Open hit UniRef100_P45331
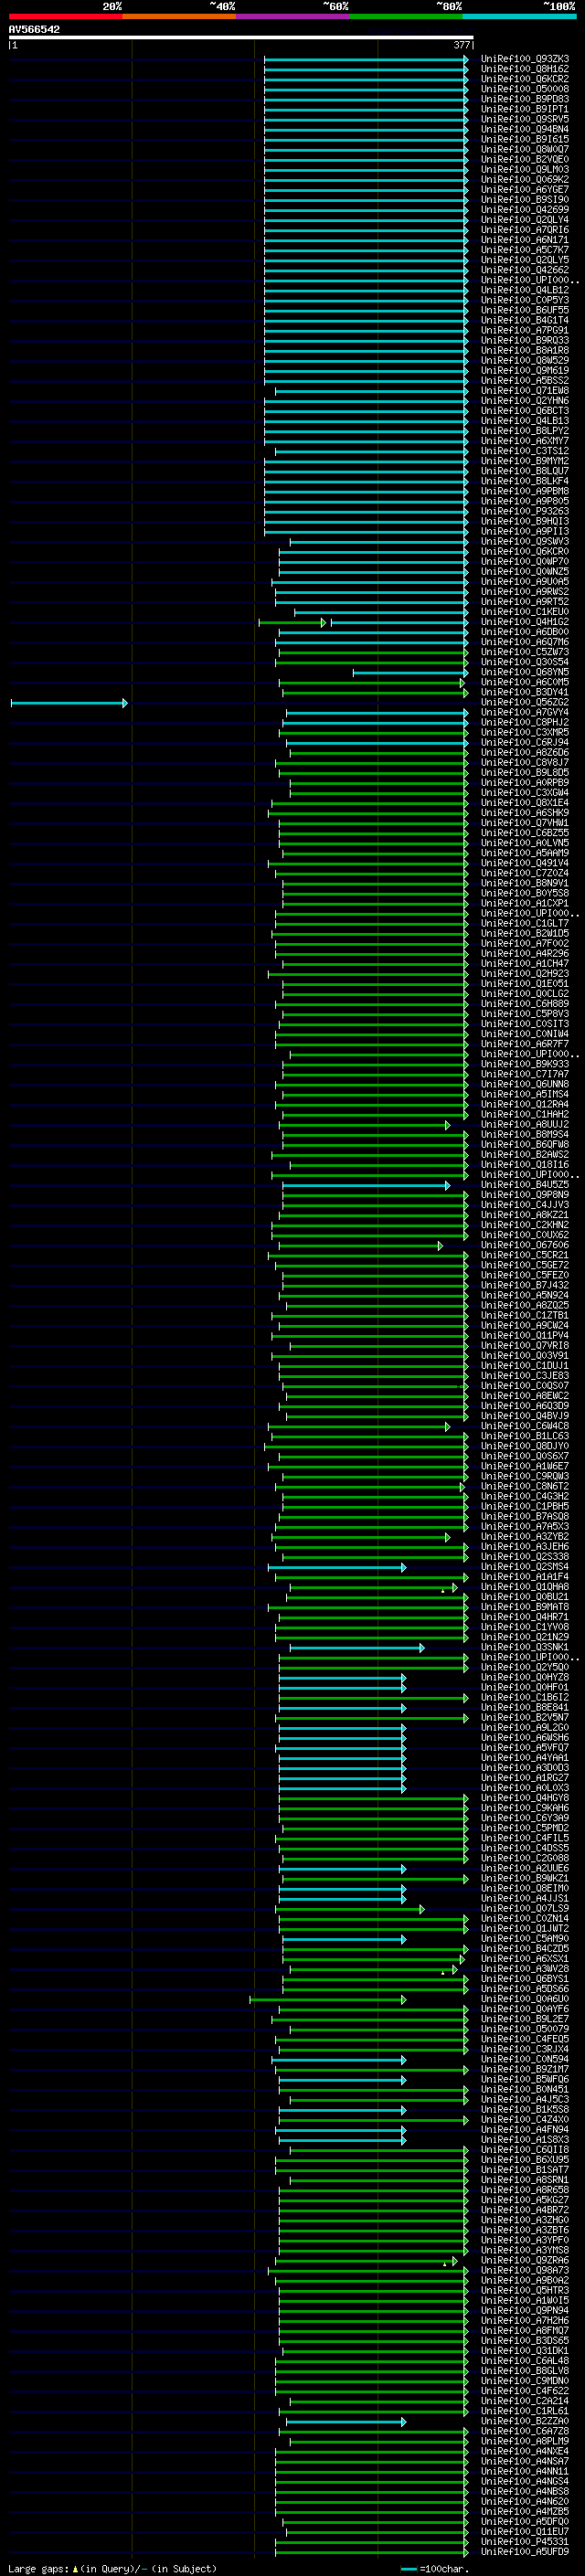 [x=525, y=2541]
